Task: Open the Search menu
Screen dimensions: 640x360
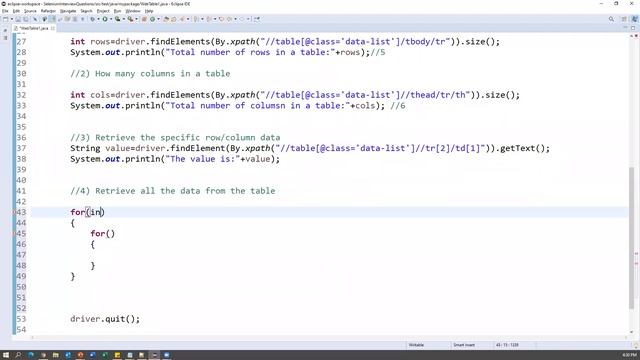Action: [86, 11]
